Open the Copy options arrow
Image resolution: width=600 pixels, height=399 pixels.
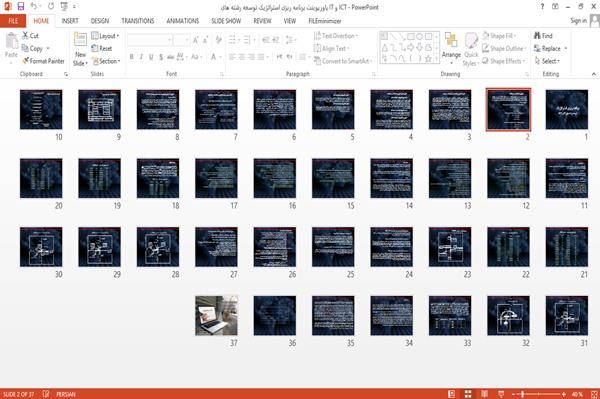[x=48, y=48]
